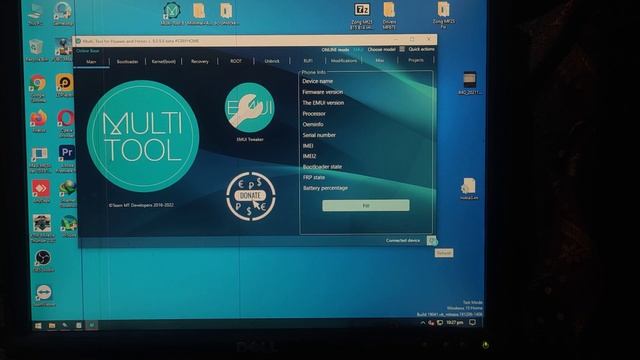Click the Serial number row
The height and width of the screenshot is (360, 640).
tap(319, 135)
